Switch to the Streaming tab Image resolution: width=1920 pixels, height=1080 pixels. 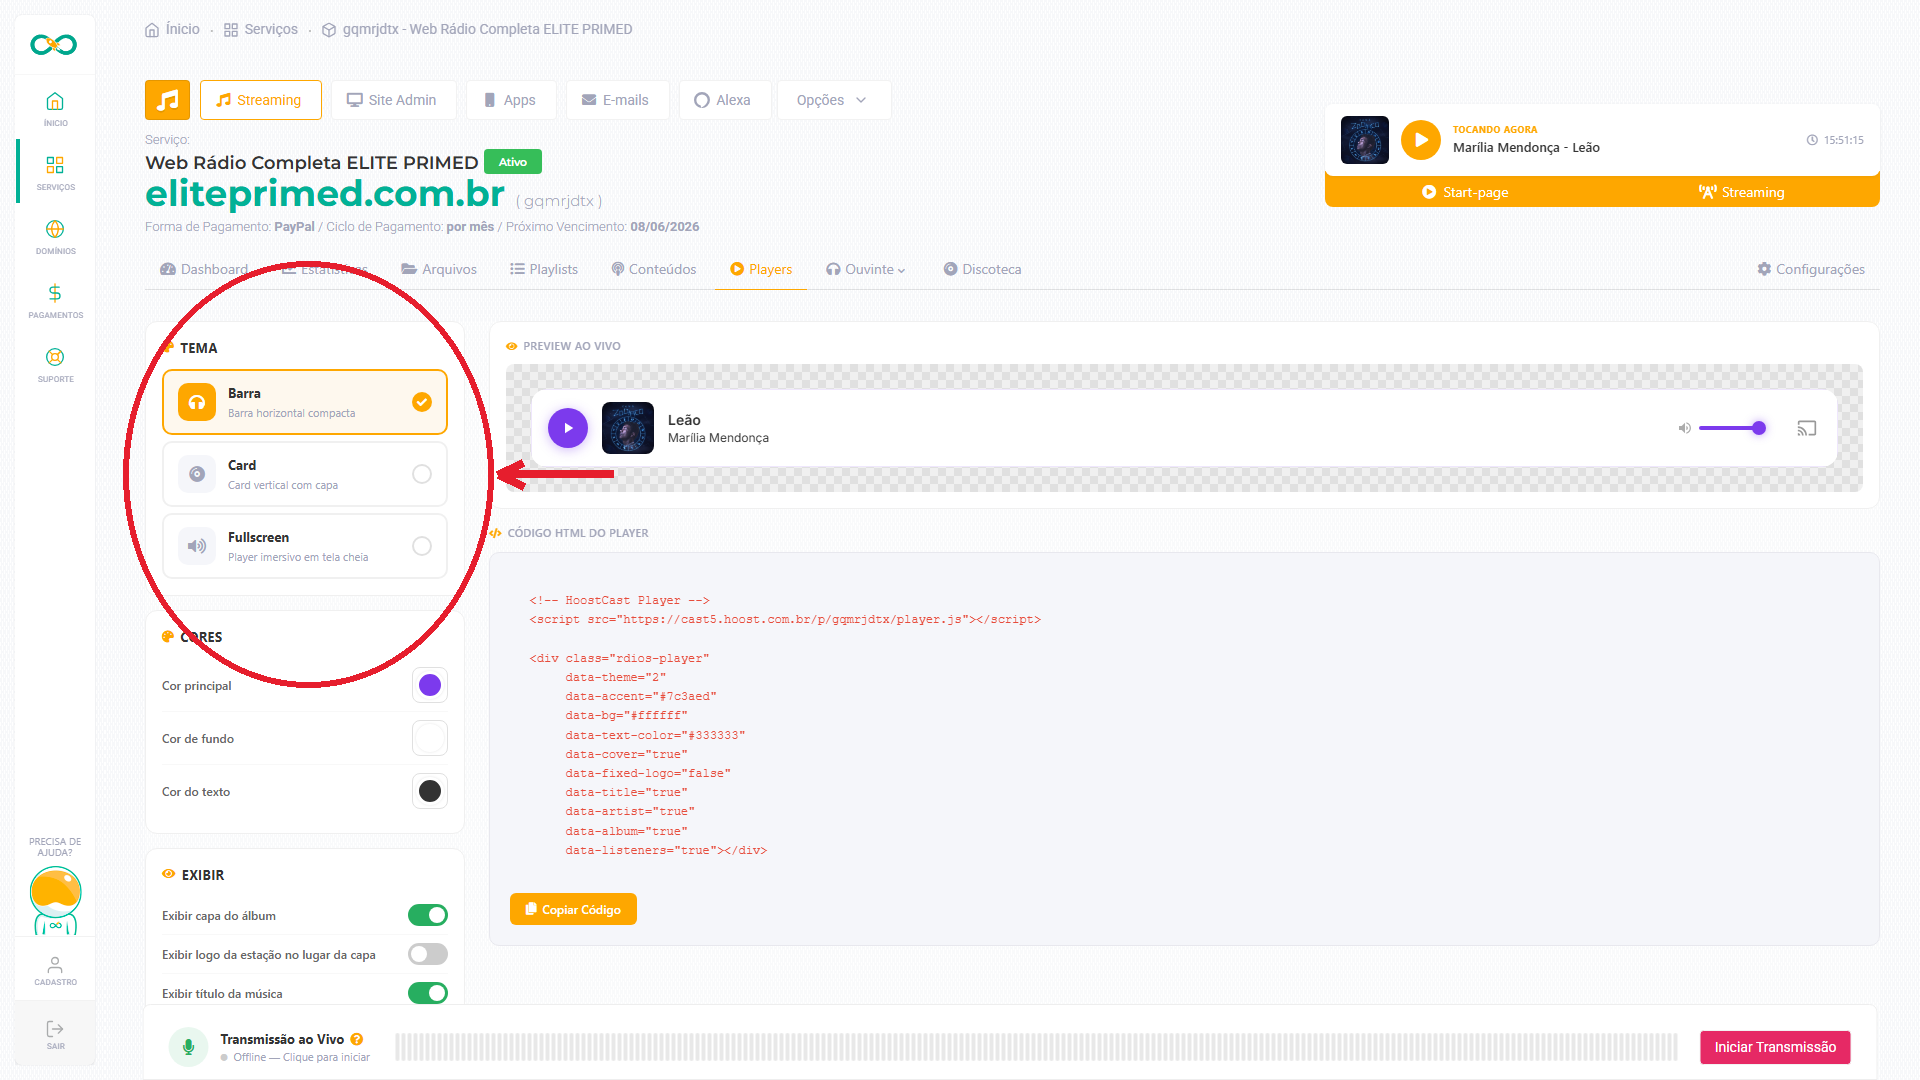[260, 100]
